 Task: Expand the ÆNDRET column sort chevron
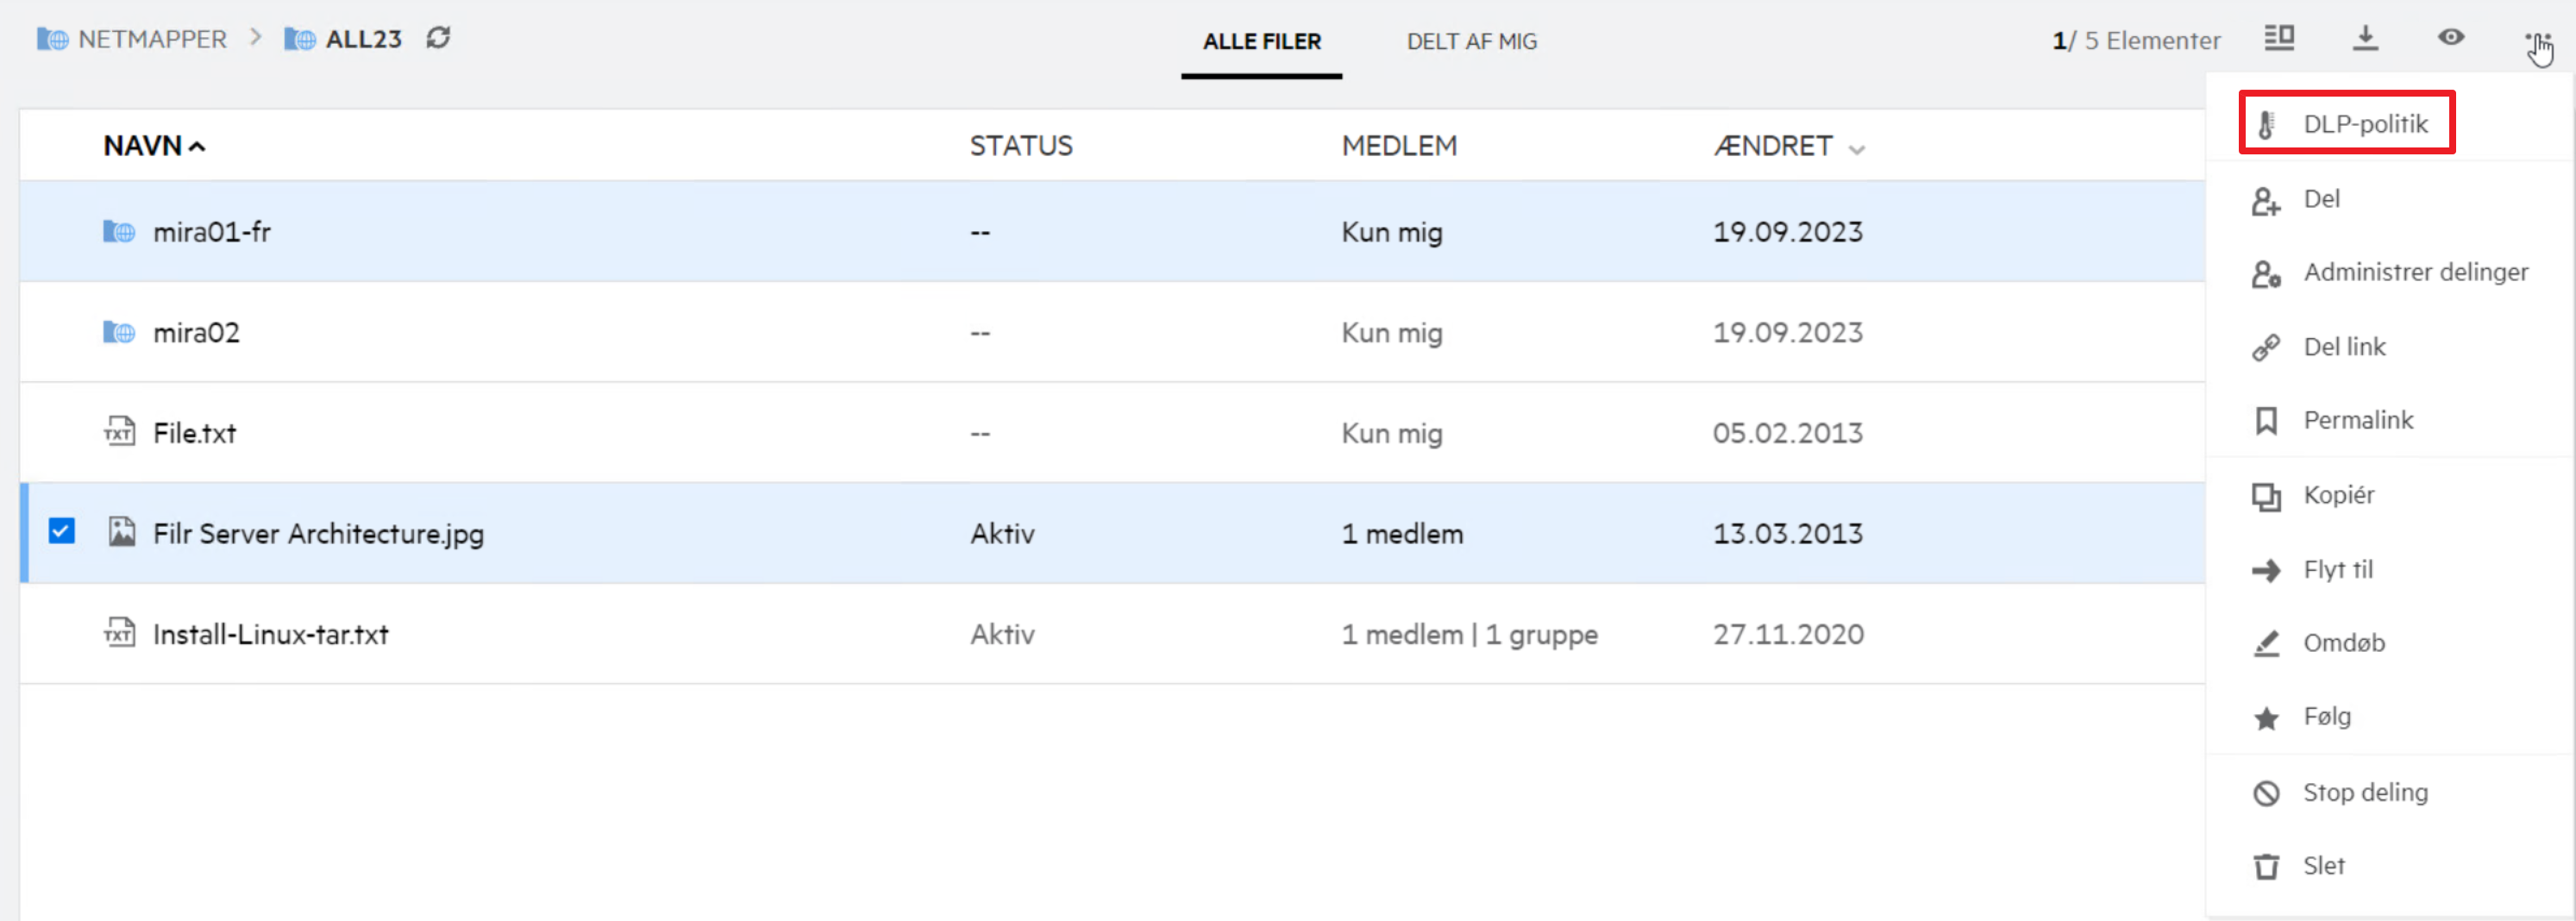[1857, 149]
